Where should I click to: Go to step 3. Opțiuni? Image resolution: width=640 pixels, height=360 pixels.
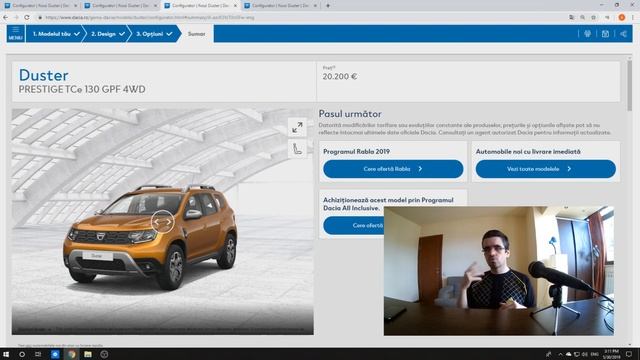click(x=154, y=34)
